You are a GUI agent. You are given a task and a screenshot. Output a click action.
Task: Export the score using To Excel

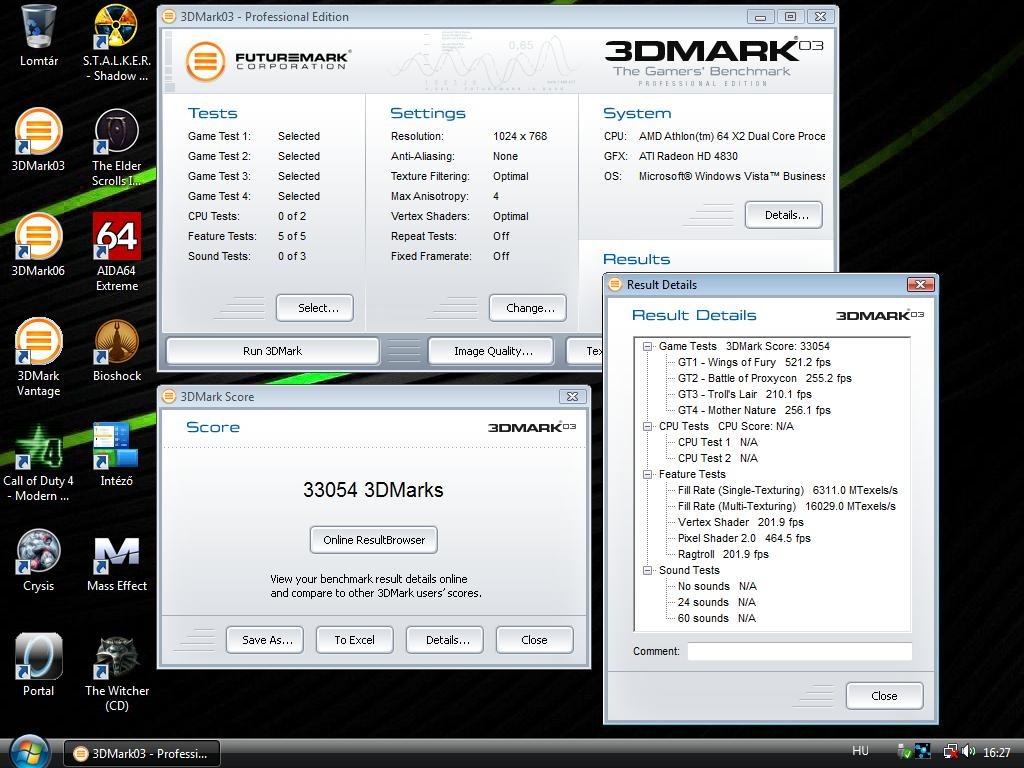tap(354, 639)
